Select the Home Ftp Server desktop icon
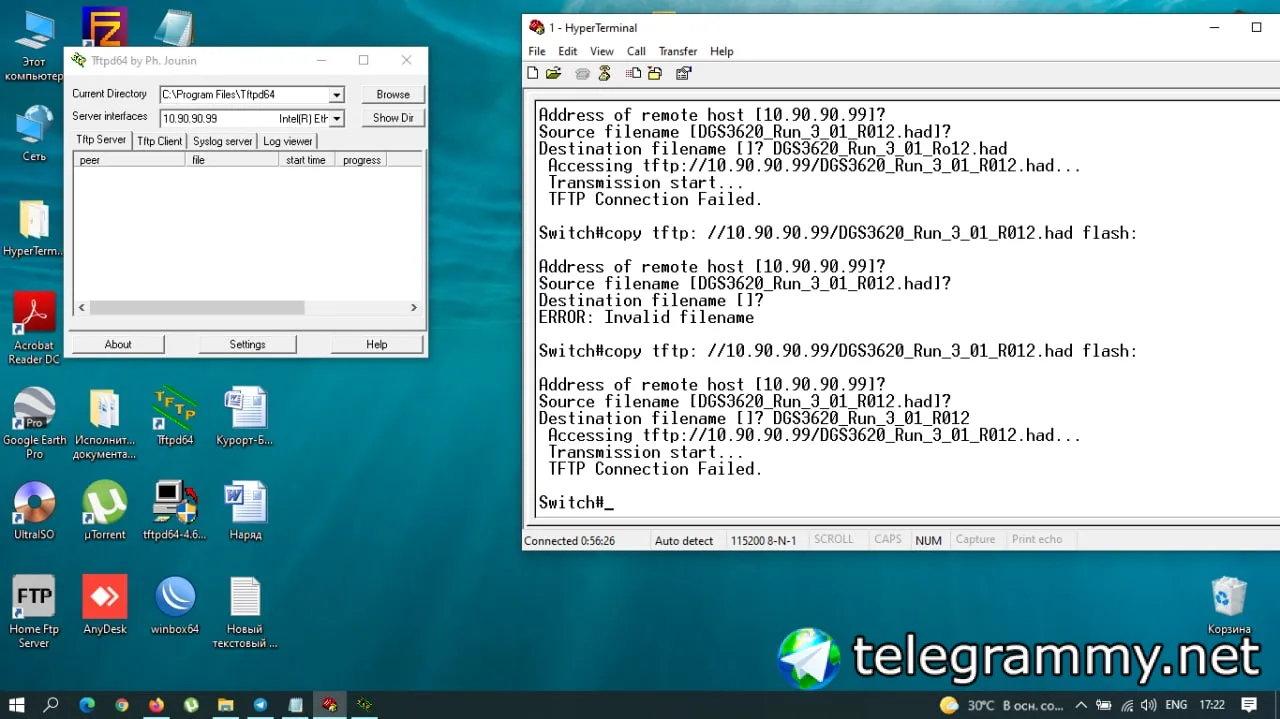Image resolution: width=1280 pixels, height=719 pixels. click(34, 611)
